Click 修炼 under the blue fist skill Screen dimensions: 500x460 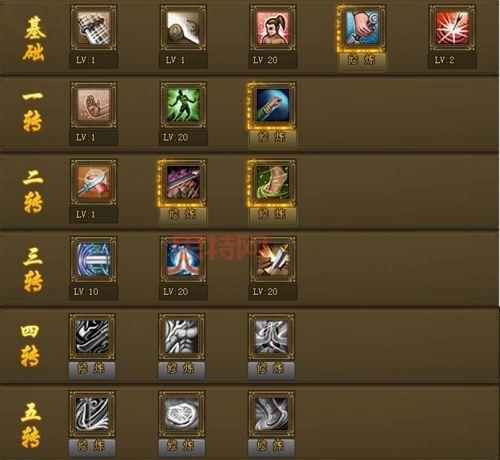click(273, 137)
